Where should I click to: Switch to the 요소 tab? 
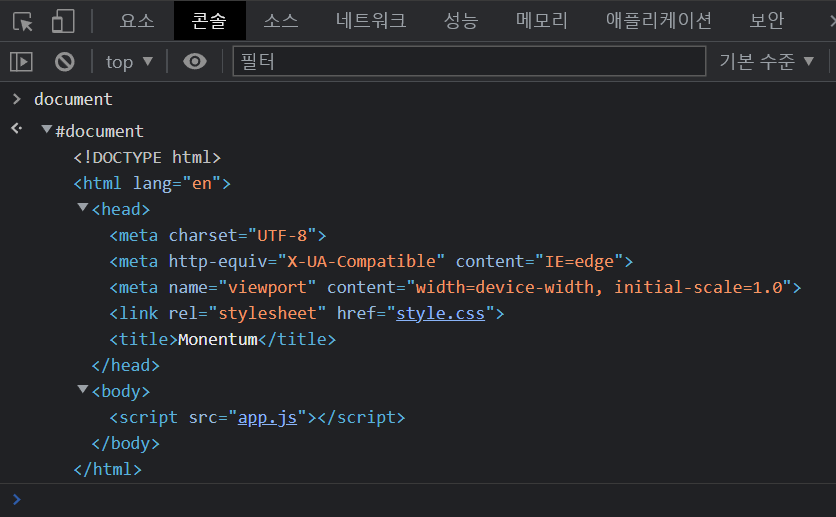tap(137, 21)
